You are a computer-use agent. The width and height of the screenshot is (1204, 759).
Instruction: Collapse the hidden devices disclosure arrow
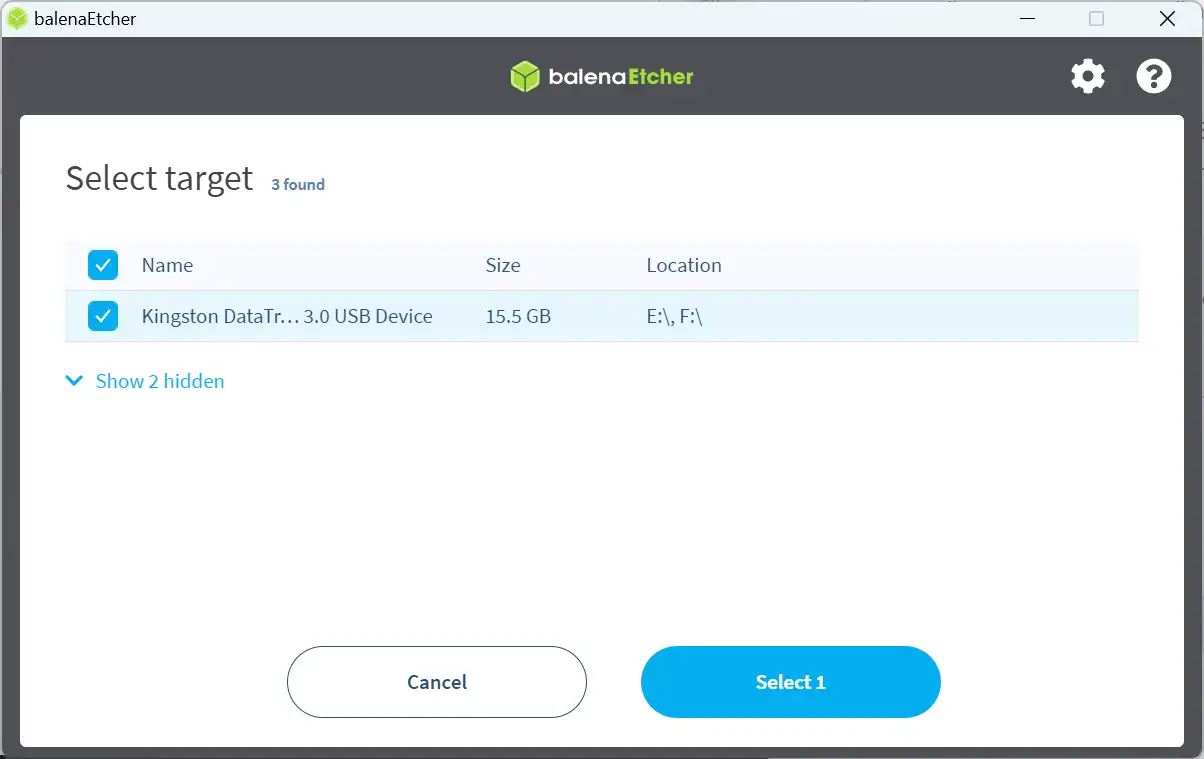point(74,381)
